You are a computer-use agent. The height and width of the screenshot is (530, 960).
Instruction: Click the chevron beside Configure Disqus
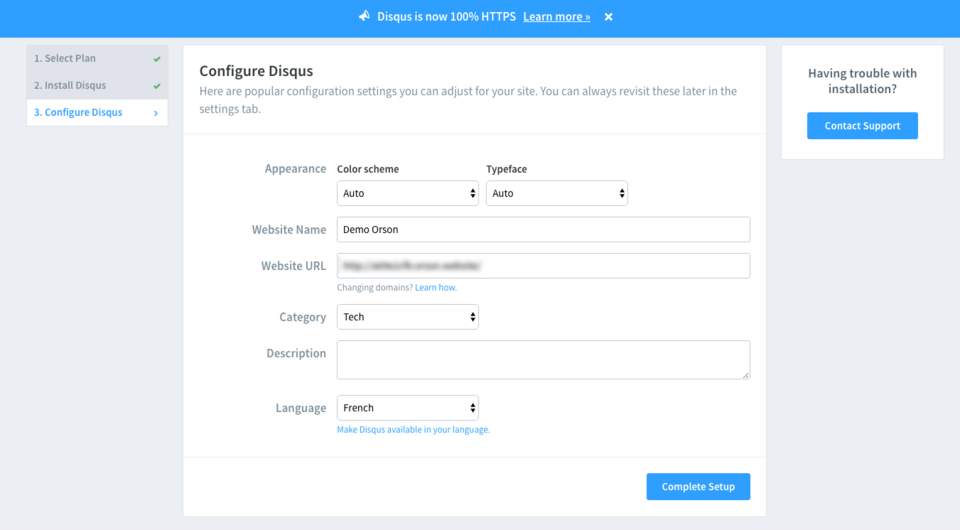(156, 113)
